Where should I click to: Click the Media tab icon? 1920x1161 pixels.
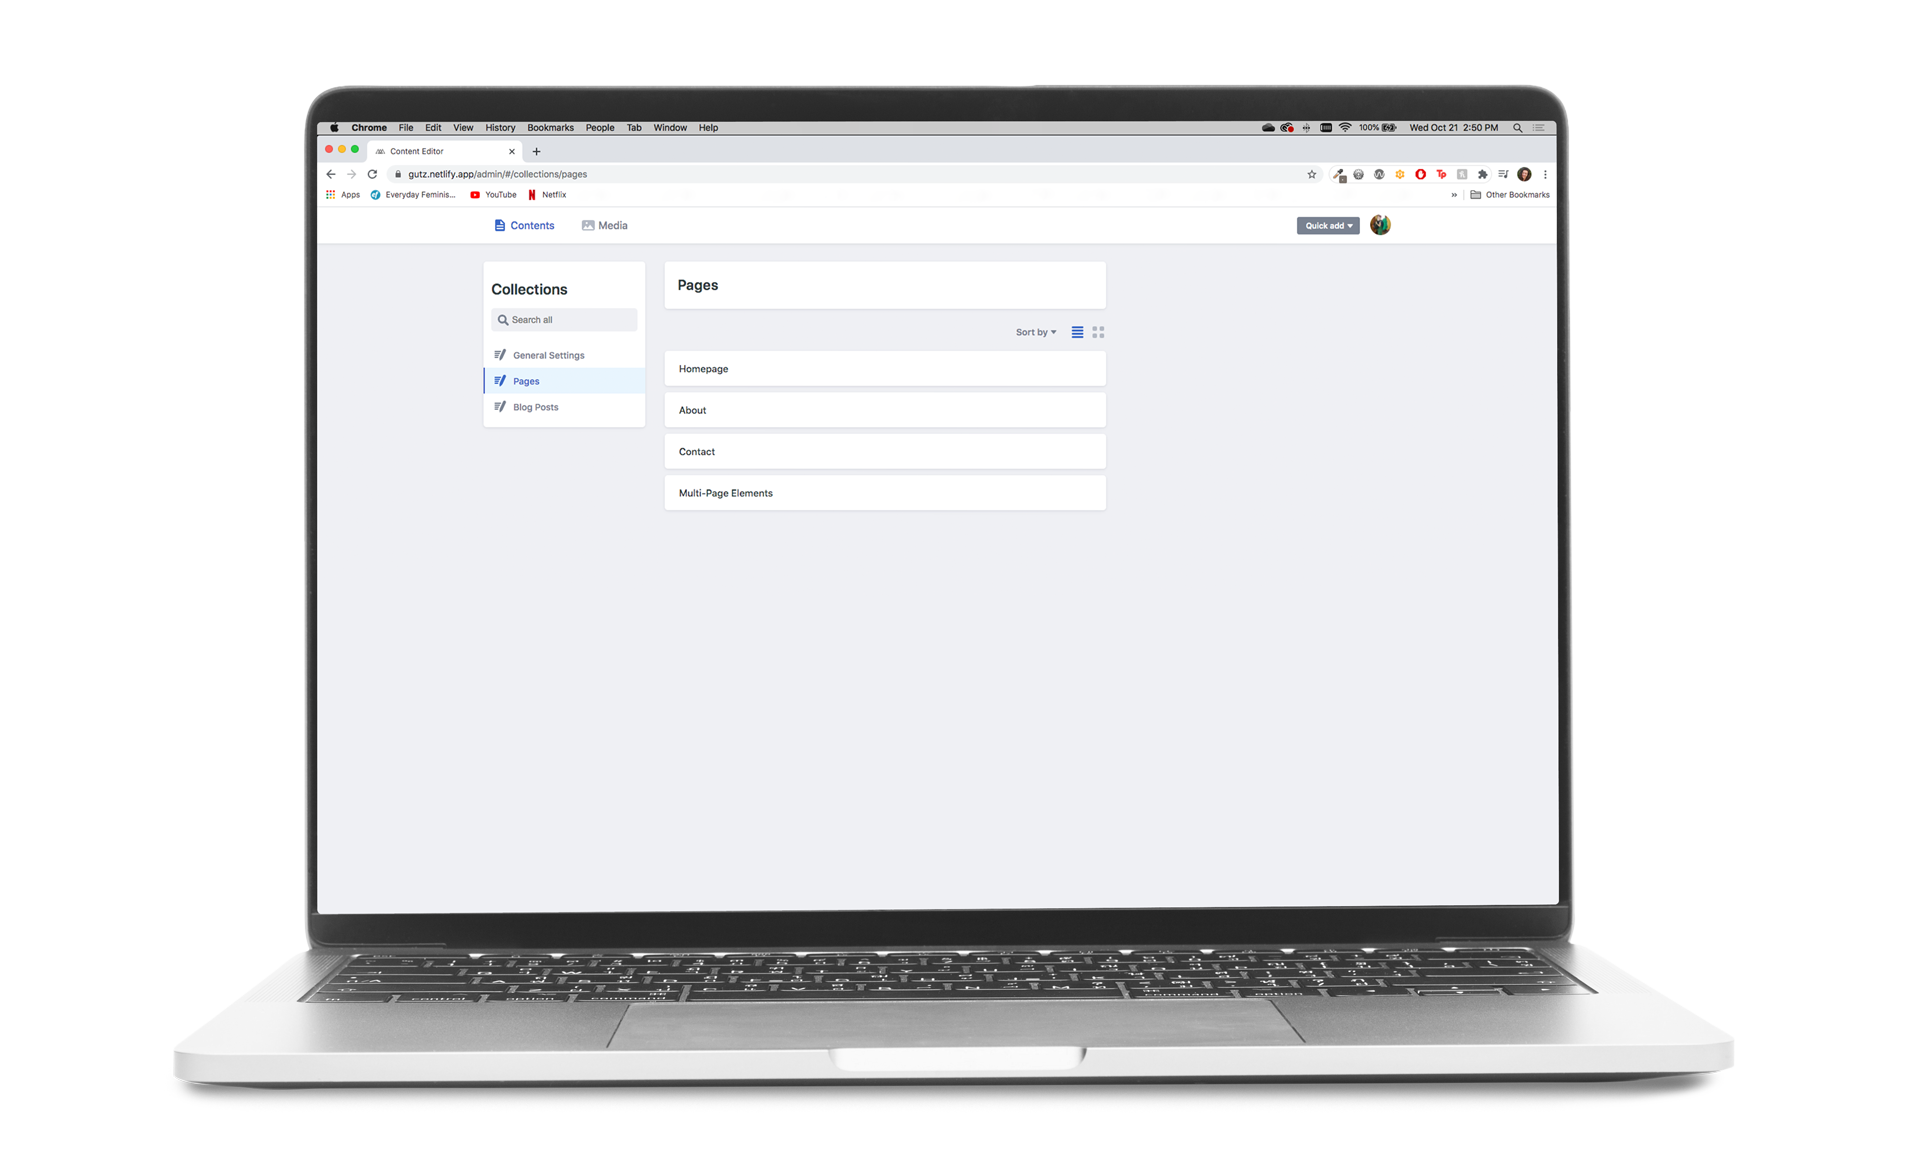590,225
